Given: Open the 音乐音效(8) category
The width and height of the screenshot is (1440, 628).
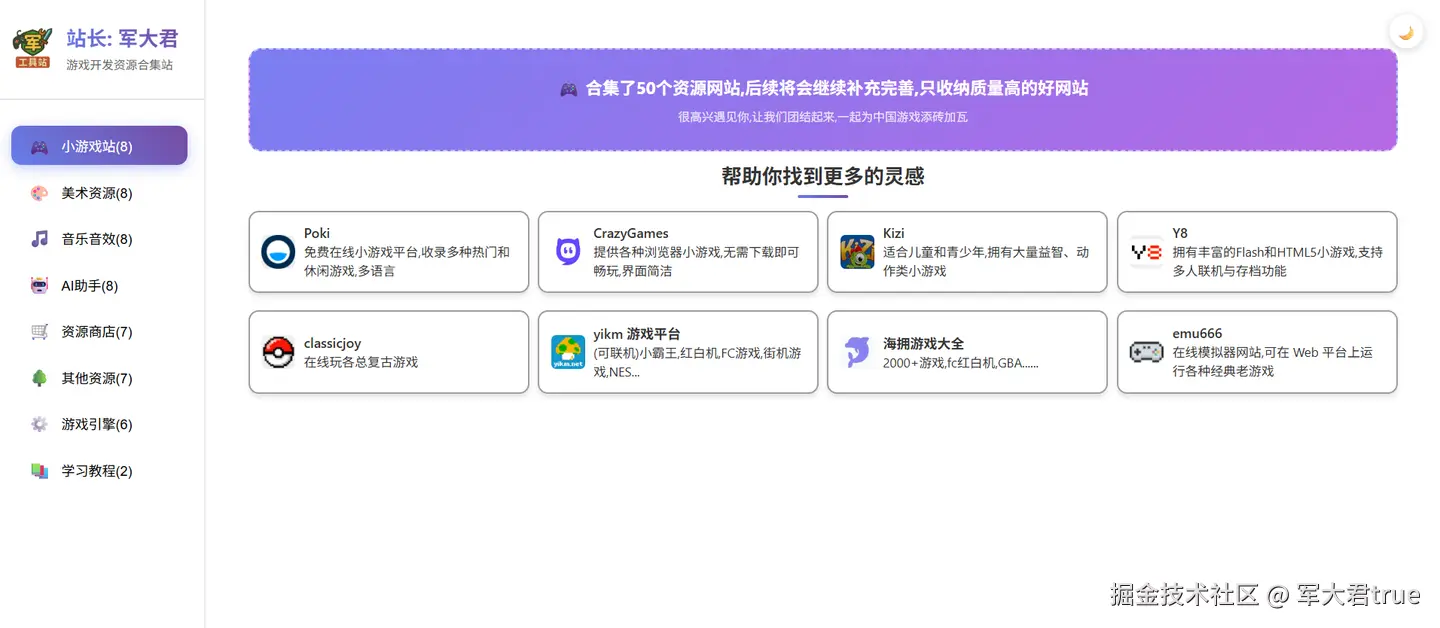Looking at the screenshot, I should [99, 239].
